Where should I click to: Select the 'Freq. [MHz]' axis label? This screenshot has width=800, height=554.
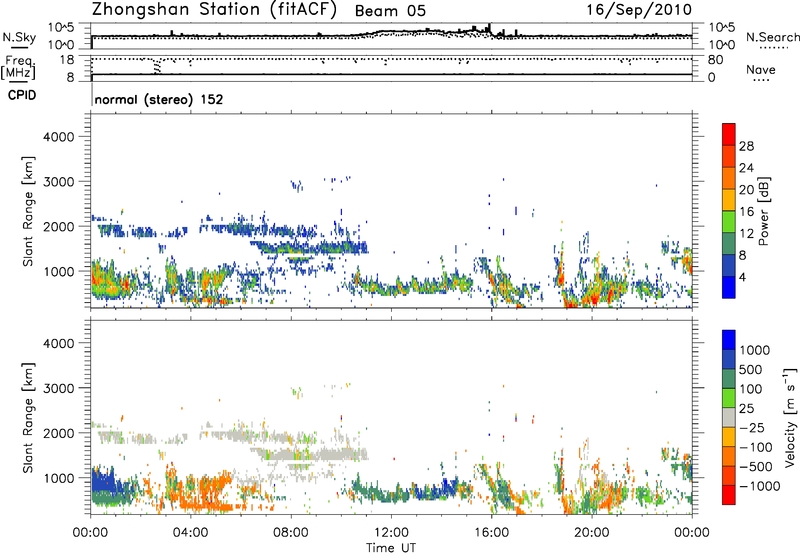point(19,67)
